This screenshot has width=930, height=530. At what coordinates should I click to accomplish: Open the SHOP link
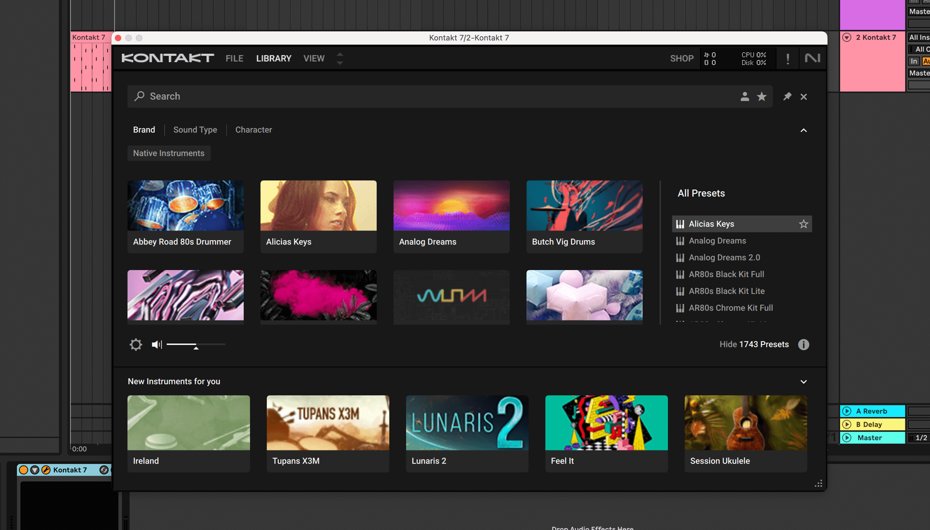(682, 59)
